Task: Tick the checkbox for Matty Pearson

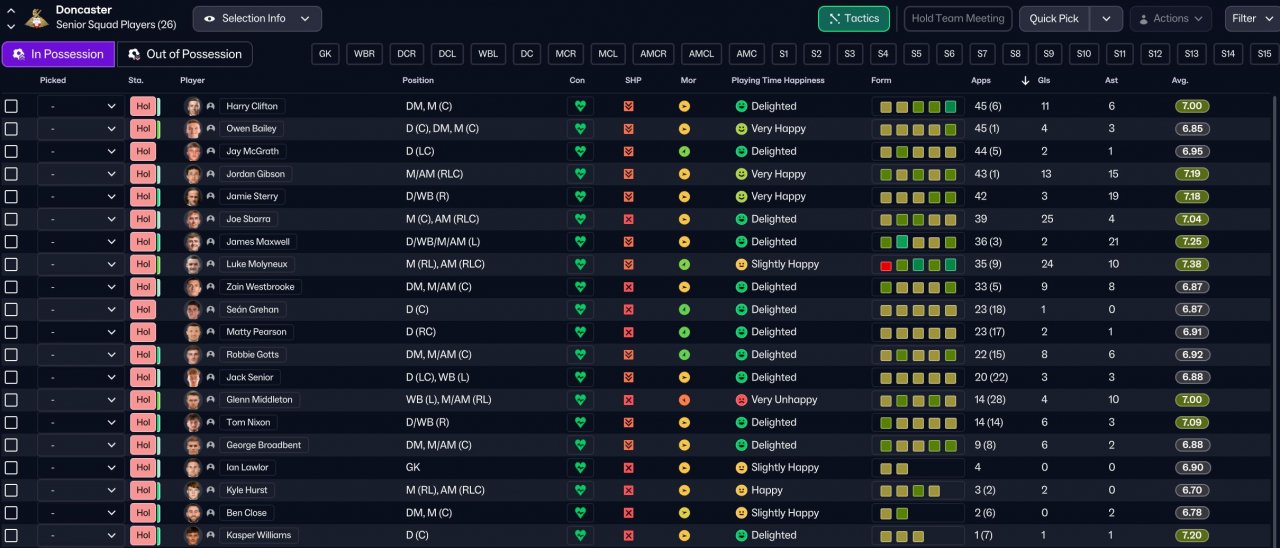Action: pos(11,332)
